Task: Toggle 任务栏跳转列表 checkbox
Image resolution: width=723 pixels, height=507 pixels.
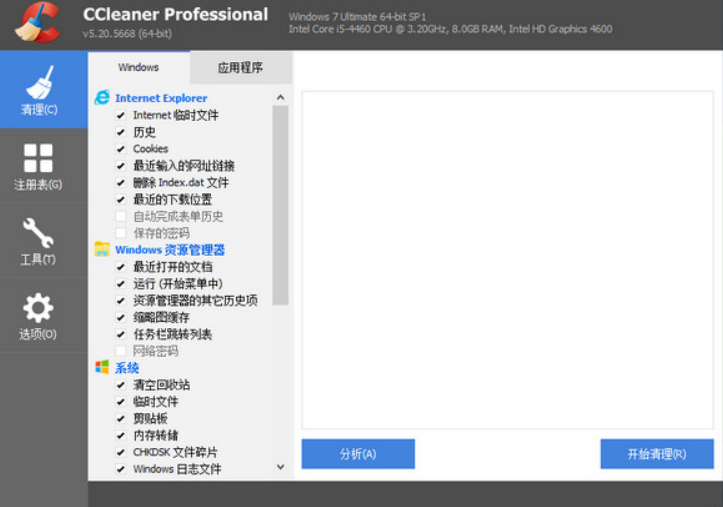Action: click(121, 334)
